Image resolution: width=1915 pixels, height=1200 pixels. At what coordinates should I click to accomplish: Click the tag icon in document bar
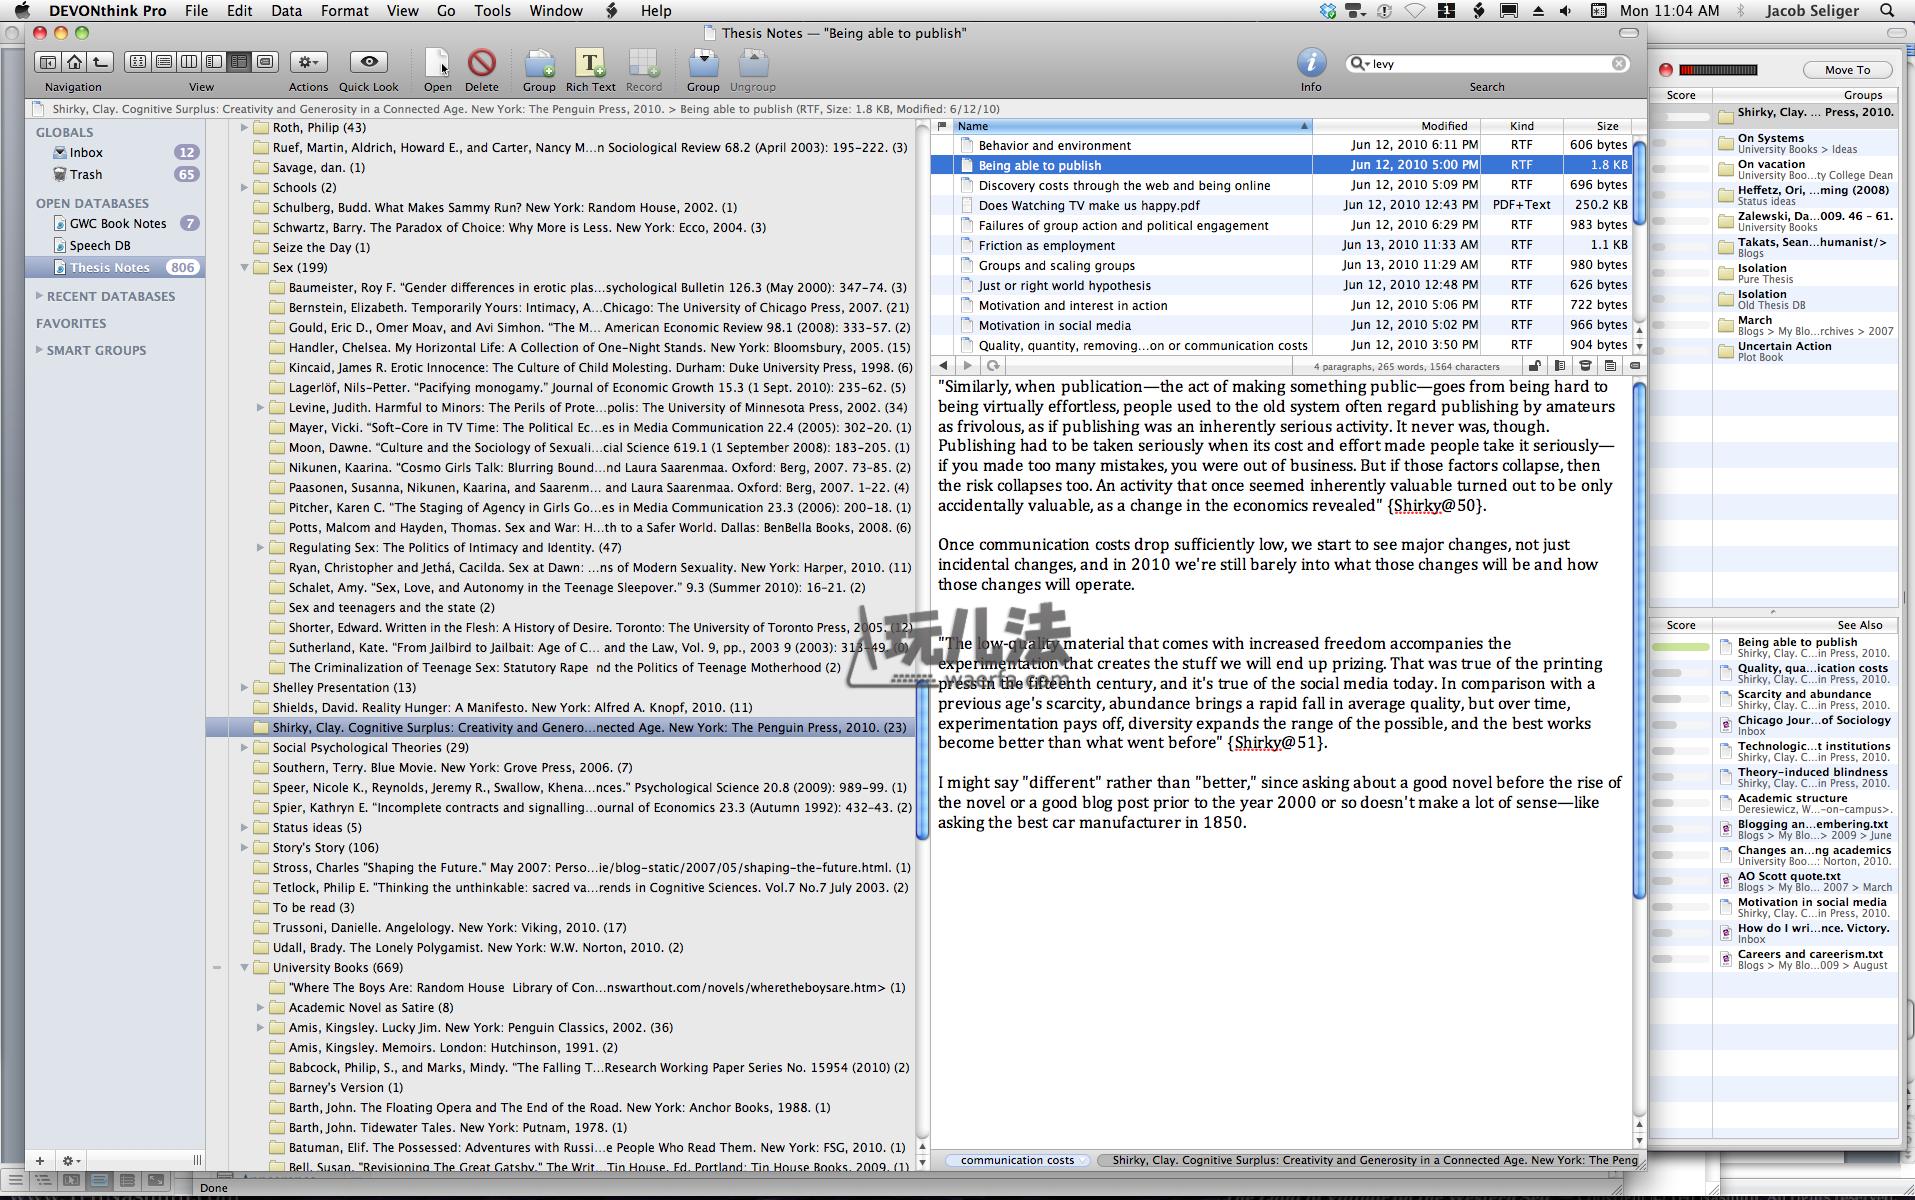(x=1634, y=366)
